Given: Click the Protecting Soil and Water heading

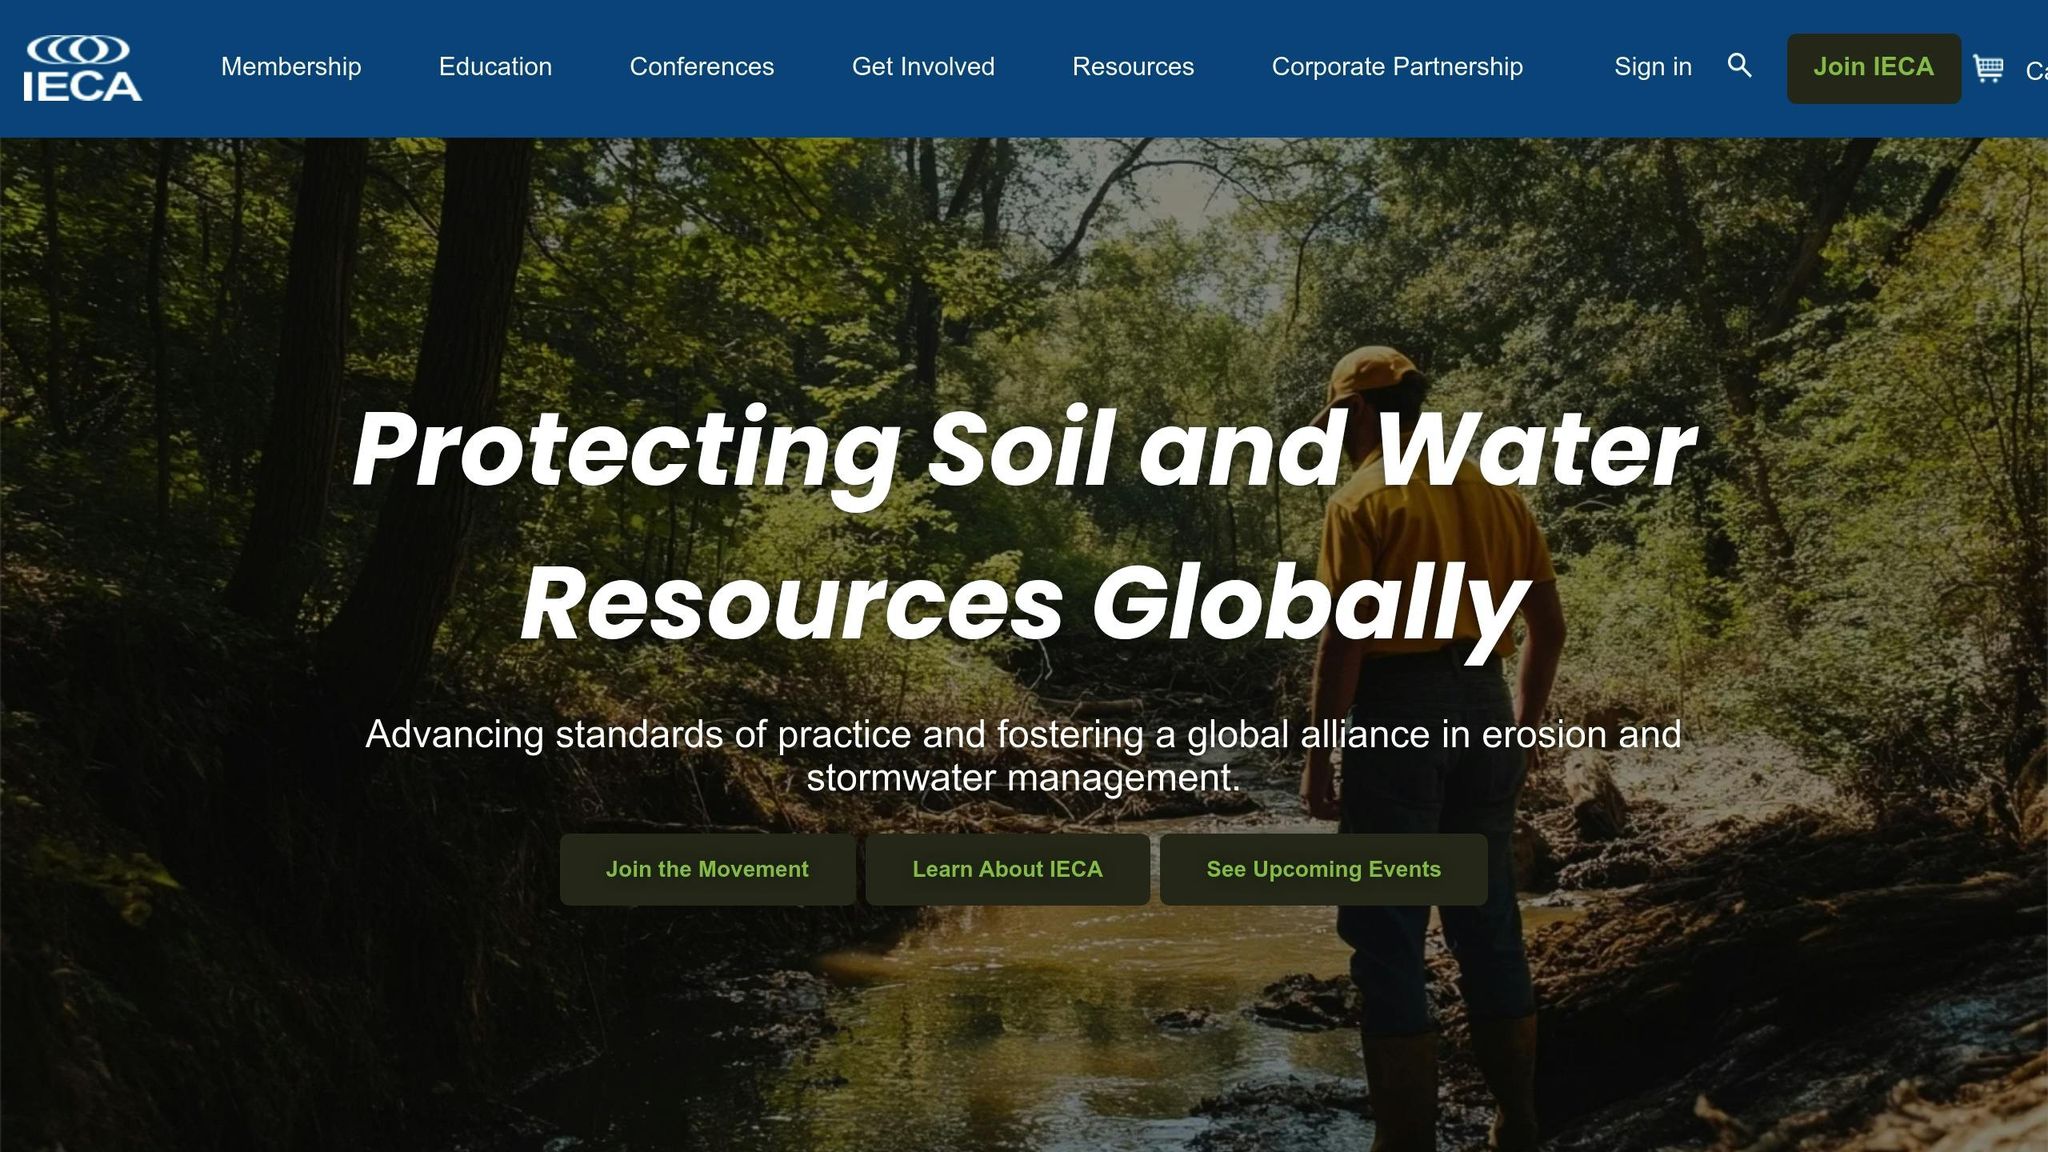Looking at the screenshot, I should 1023,450.
